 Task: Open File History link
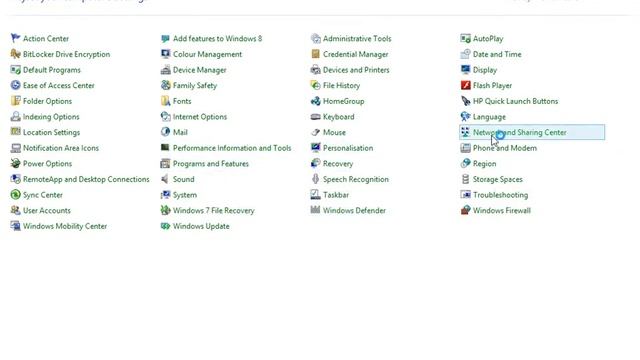pyautogui.click(x=342, y=86)
